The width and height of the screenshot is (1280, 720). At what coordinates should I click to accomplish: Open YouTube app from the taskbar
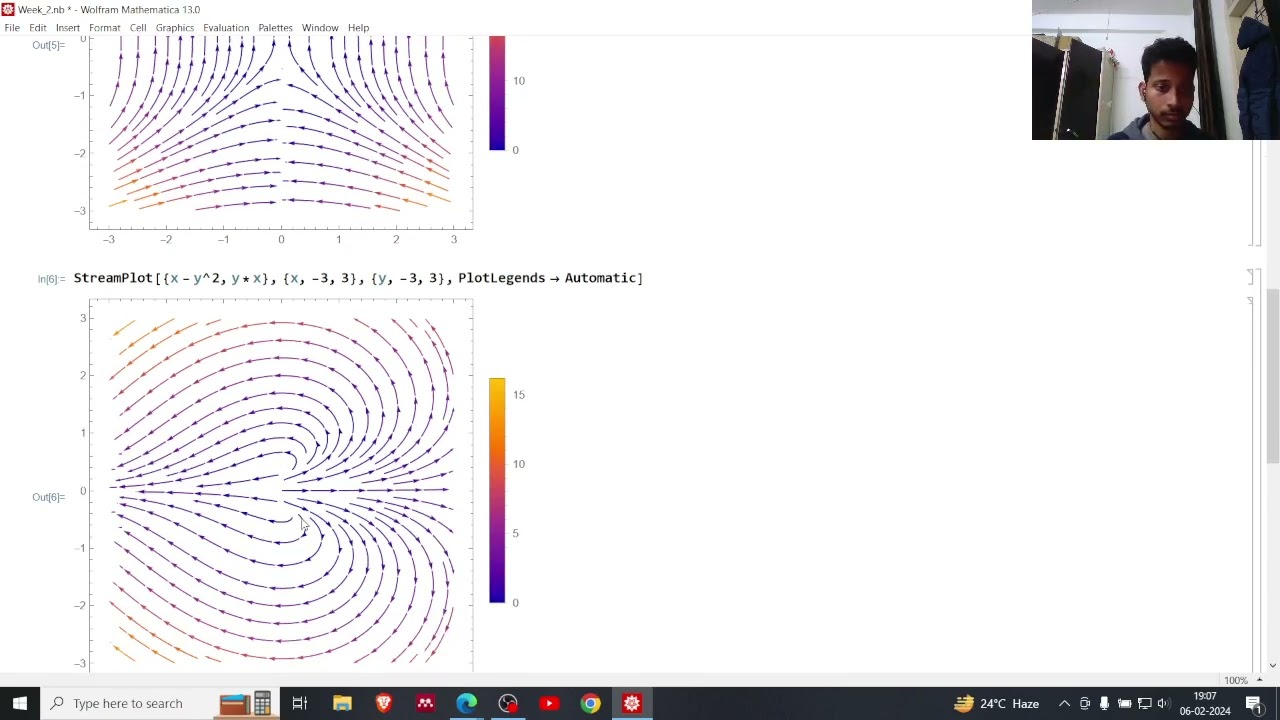coord(549,703)
